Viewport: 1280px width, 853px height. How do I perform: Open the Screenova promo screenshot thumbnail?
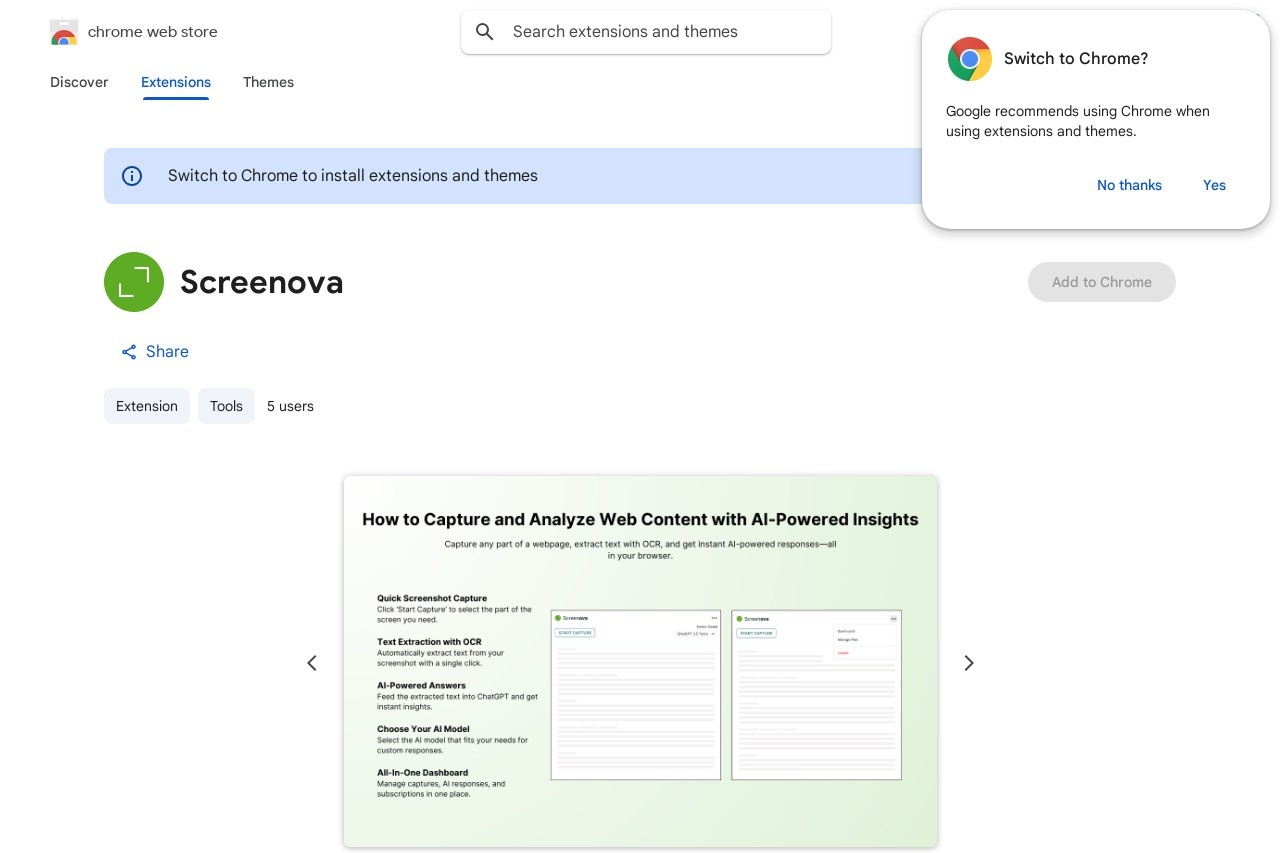click(640, 661)
